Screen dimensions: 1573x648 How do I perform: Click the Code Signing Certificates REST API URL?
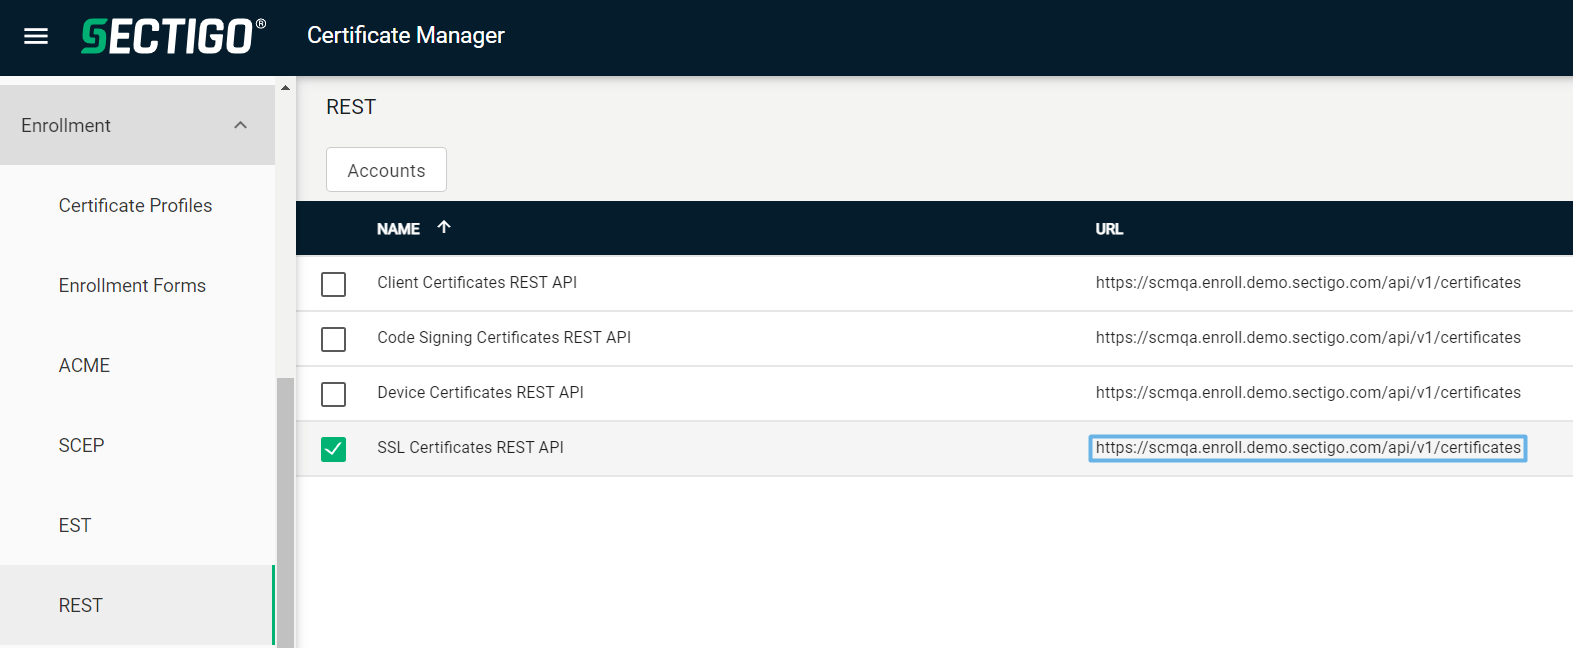pyautogui.click(x=1308, y=337)
